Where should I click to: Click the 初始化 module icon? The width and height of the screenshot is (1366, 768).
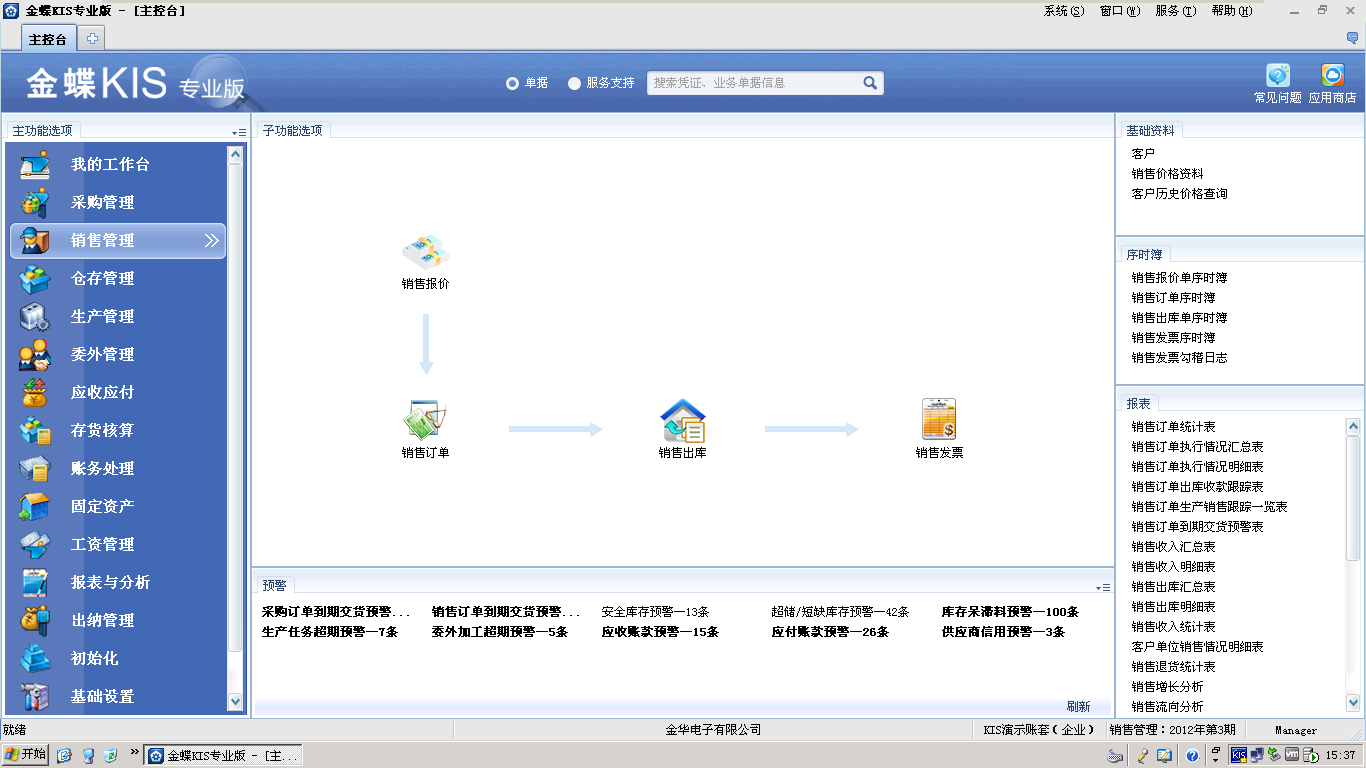click(x=35, y=658)
